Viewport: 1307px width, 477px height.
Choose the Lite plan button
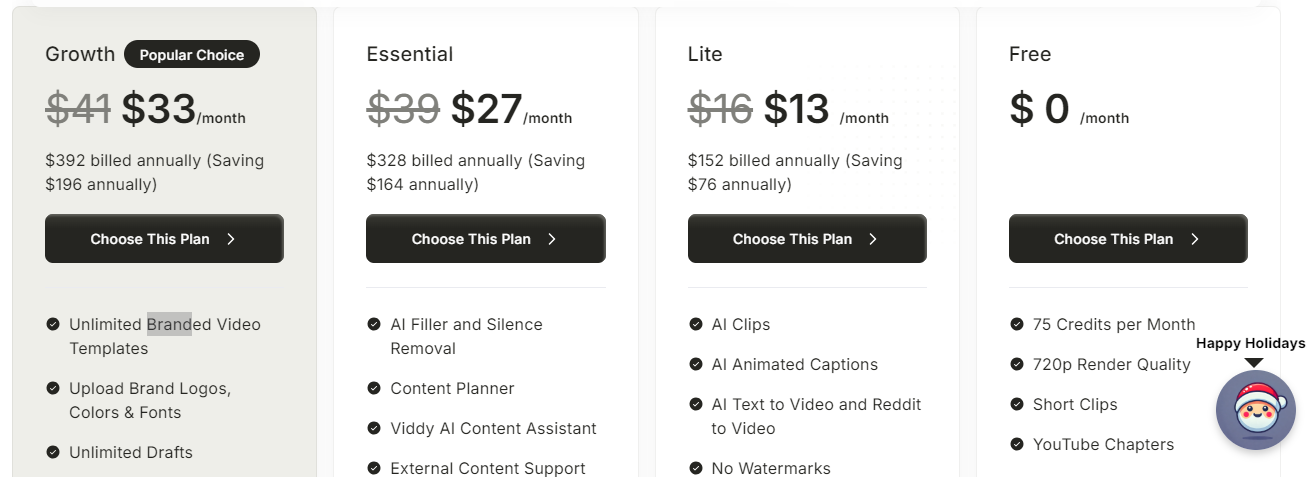[x=807, y=239]
